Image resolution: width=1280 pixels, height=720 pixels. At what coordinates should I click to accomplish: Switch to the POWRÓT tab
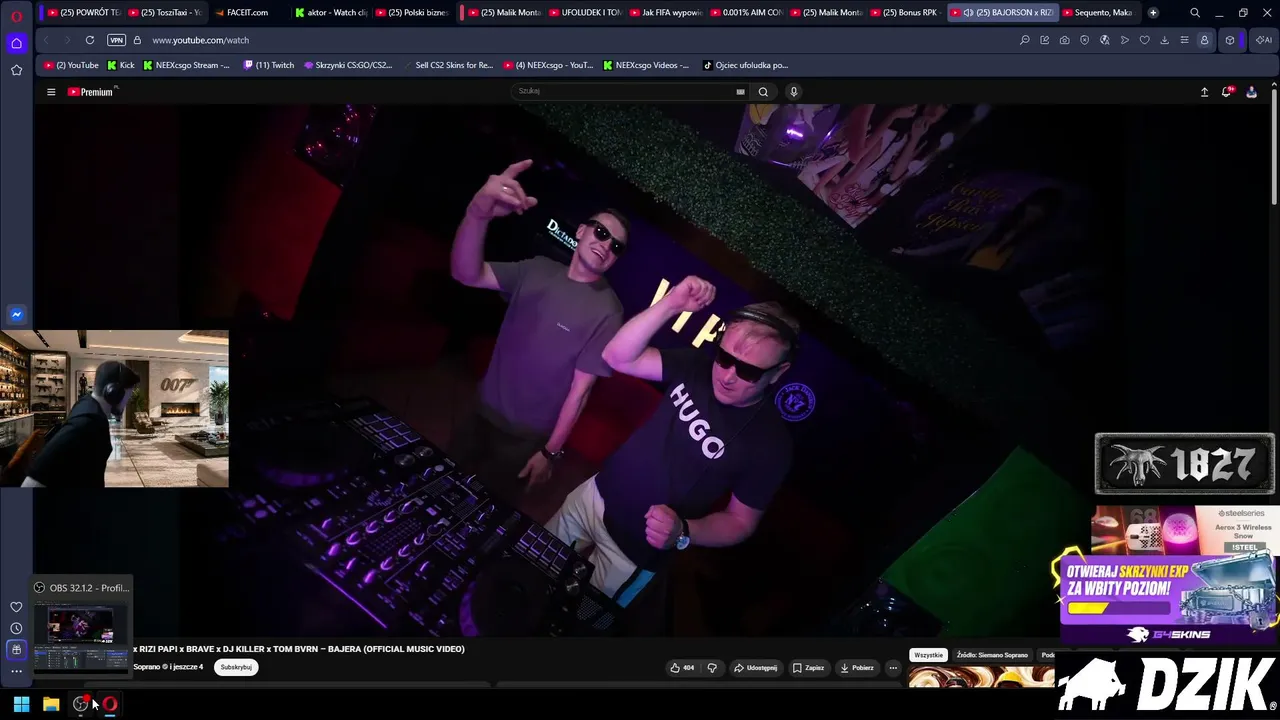tap(84, 12)
